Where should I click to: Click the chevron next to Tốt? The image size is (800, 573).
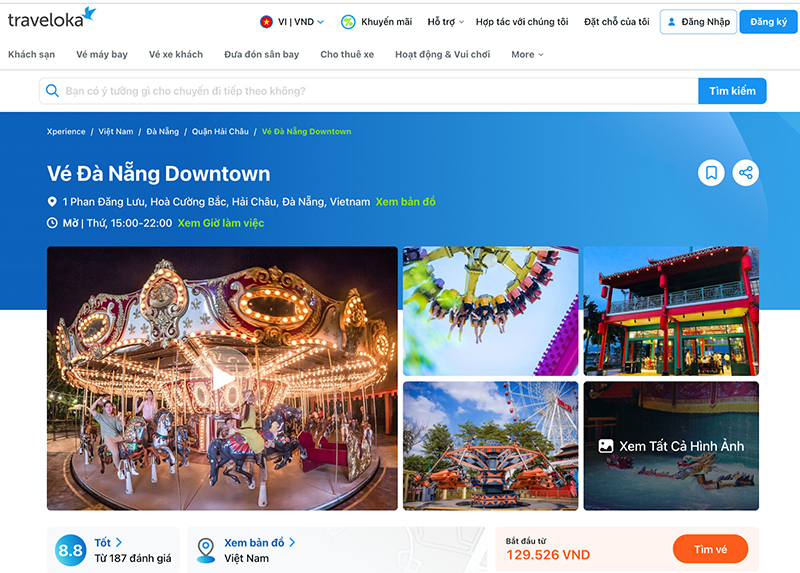pyautogui.click(x=118, y=542)
